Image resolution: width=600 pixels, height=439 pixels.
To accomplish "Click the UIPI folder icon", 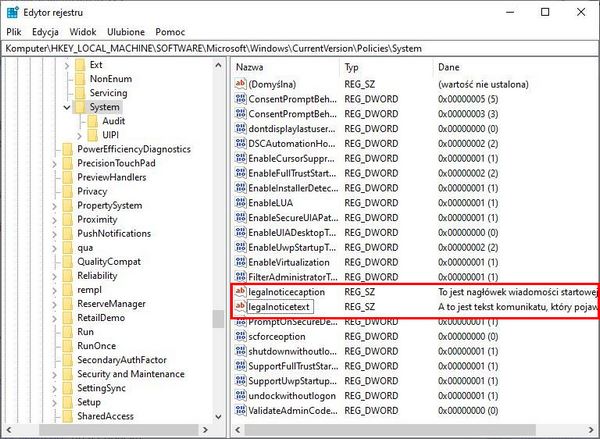I will tap(92, 134).
